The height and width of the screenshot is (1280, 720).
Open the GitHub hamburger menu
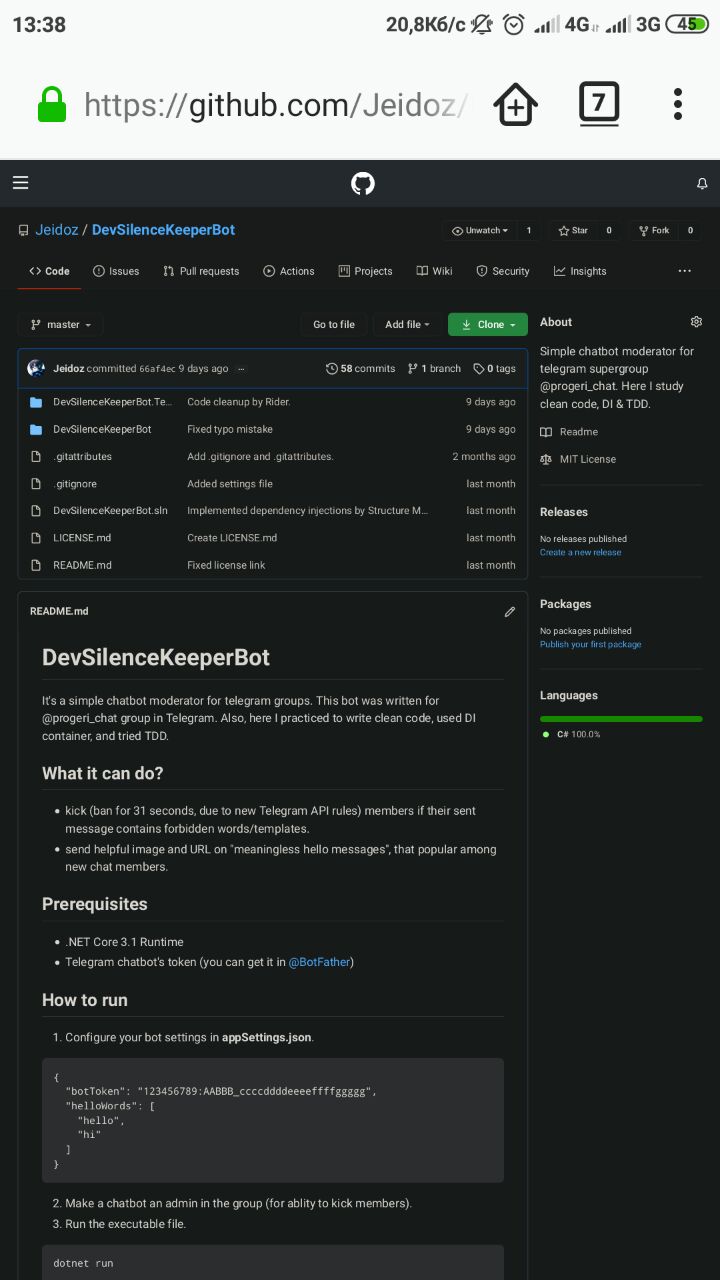click(x=21, y=182)
